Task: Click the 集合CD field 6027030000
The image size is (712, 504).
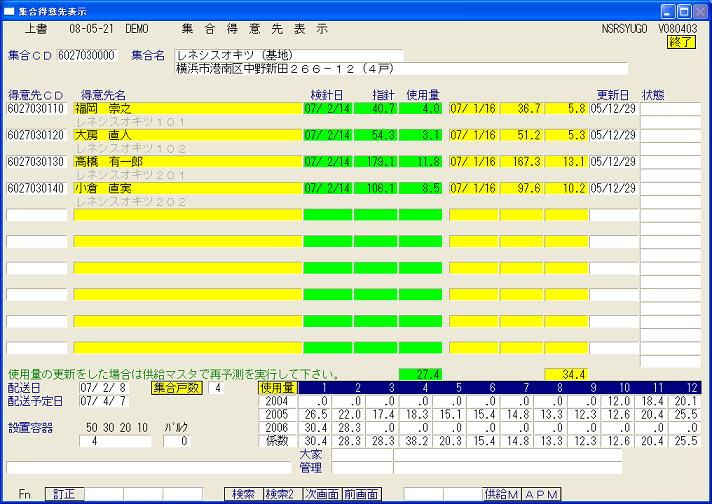Action: coord(88,55)
